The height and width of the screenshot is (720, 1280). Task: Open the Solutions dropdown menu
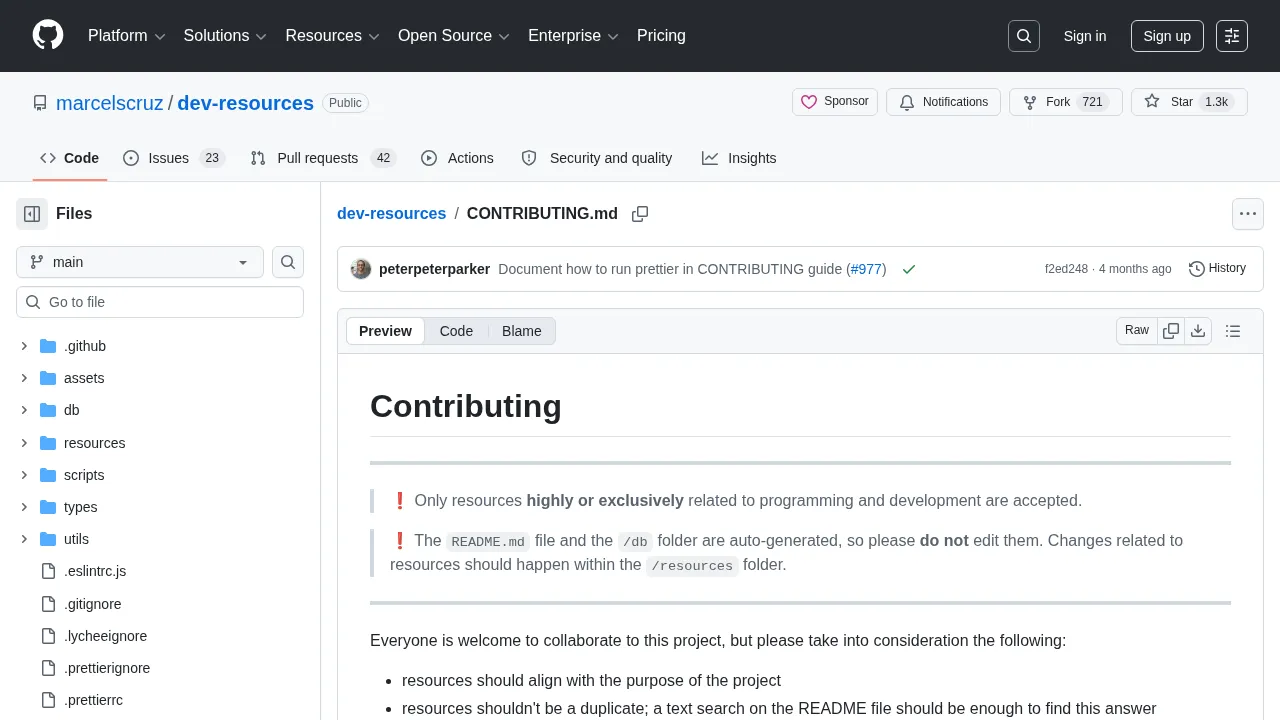tap(225, 36)
